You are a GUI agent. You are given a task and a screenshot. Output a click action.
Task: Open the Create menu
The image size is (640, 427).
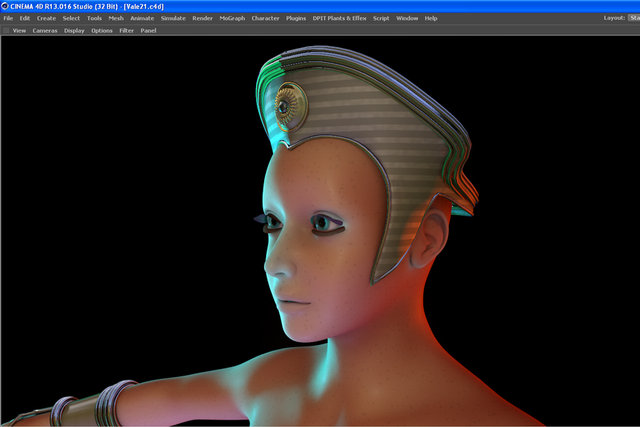(46, 18)
